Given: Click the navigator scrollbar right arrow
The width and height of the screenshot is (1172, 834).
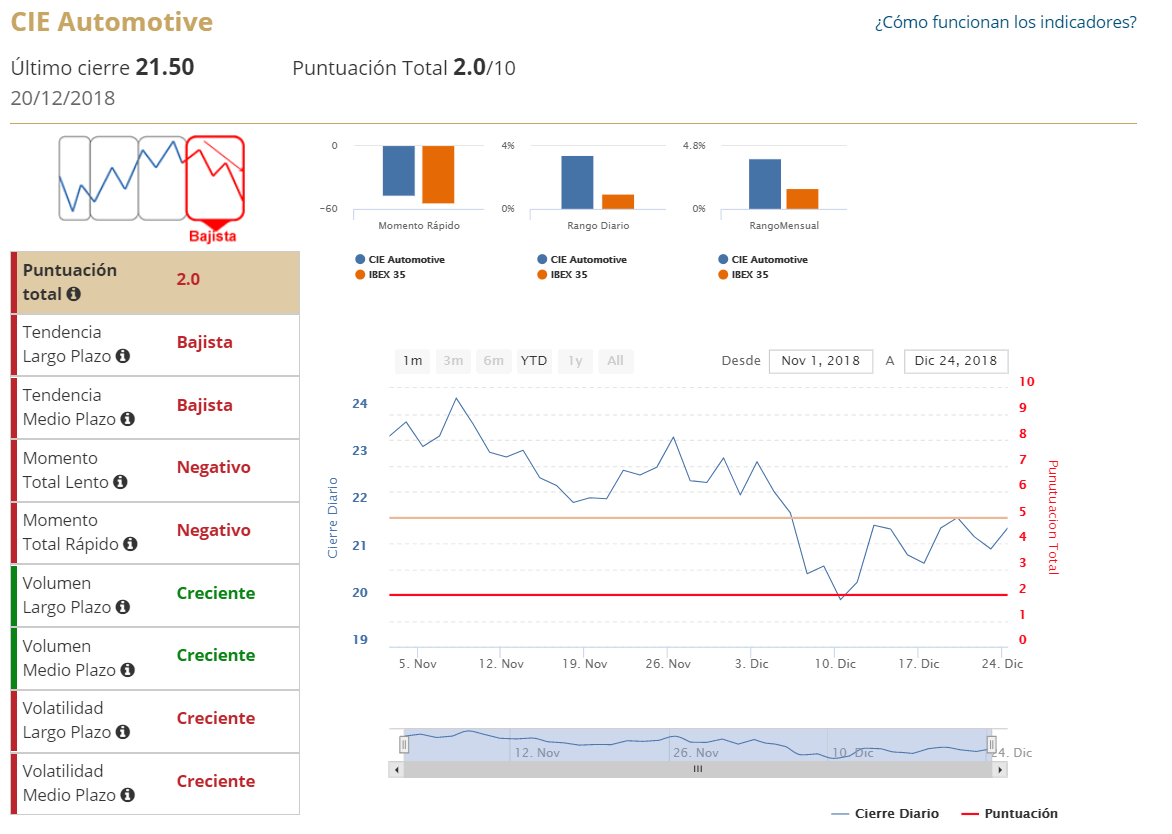Looking at the screenshot, I should click(x=999, y=770).
